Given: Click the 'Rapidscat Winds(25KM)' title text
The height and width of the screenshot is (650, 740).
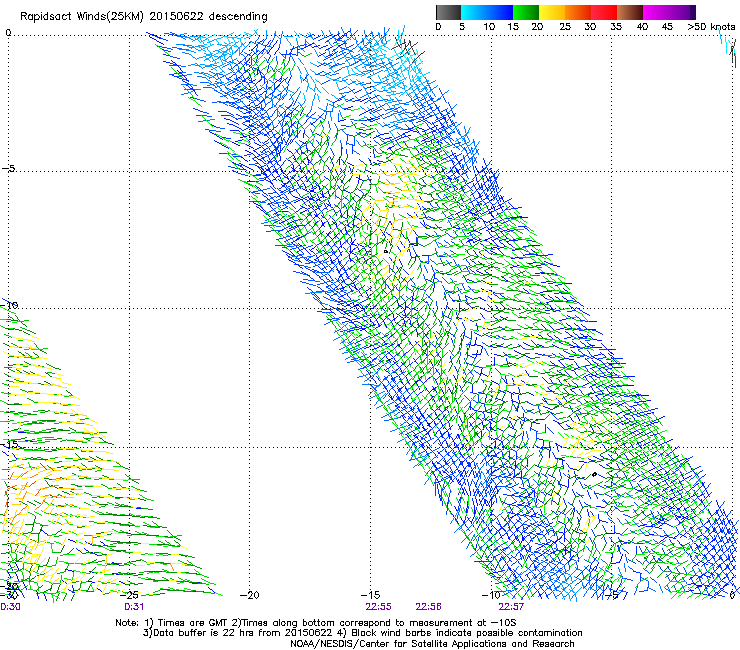Looking at the screenshot, I should click(x=81, y=17).
